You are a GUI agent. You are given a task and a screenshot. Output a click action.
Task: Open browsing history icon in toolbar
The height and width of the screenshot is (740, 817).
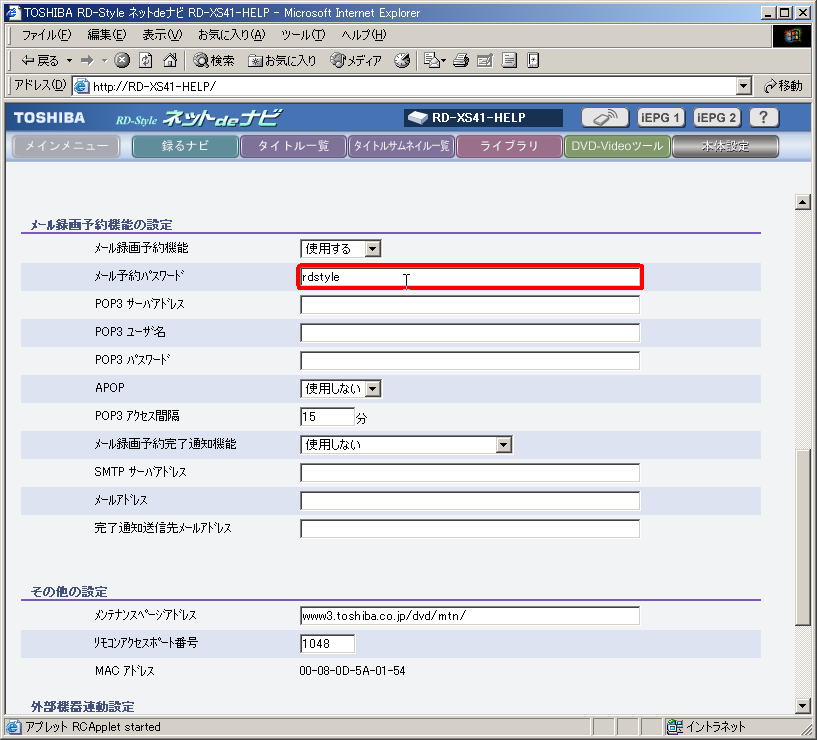(x=402, y=61)
